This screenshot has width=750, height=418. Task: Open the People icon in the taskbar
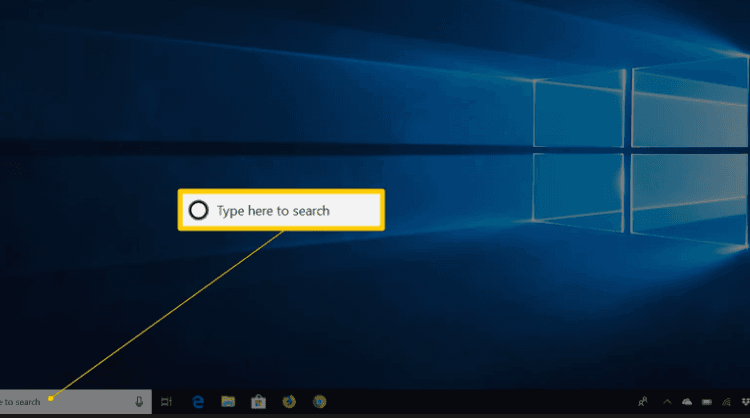643,402
